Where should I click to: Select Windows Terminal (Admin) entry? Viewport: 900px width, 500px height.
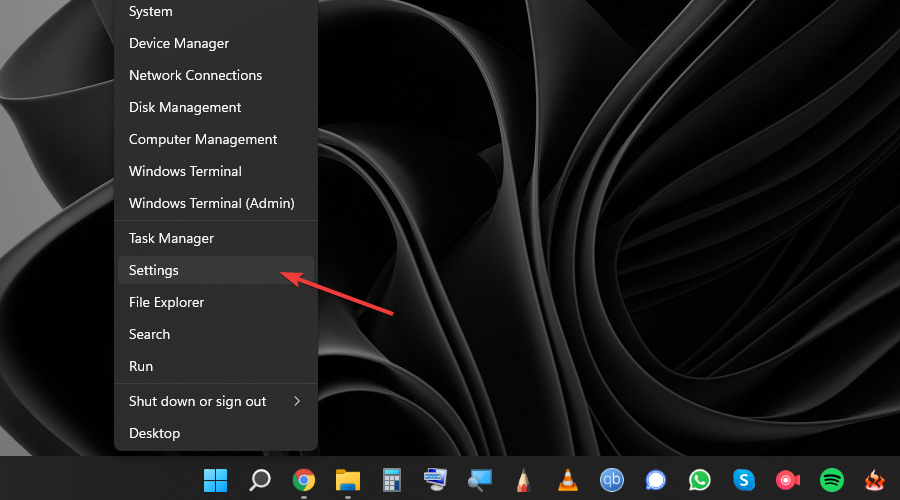tap(211, 203)
